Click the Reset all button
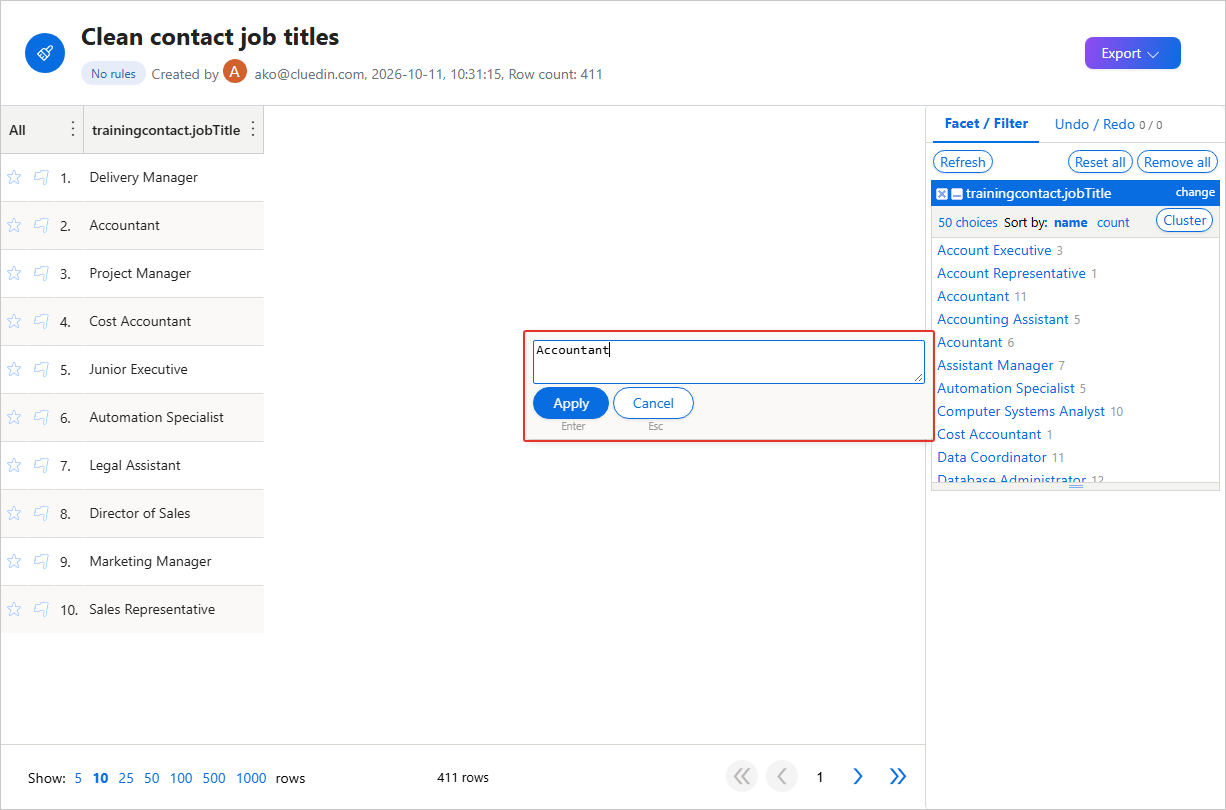 [1100, 162]
